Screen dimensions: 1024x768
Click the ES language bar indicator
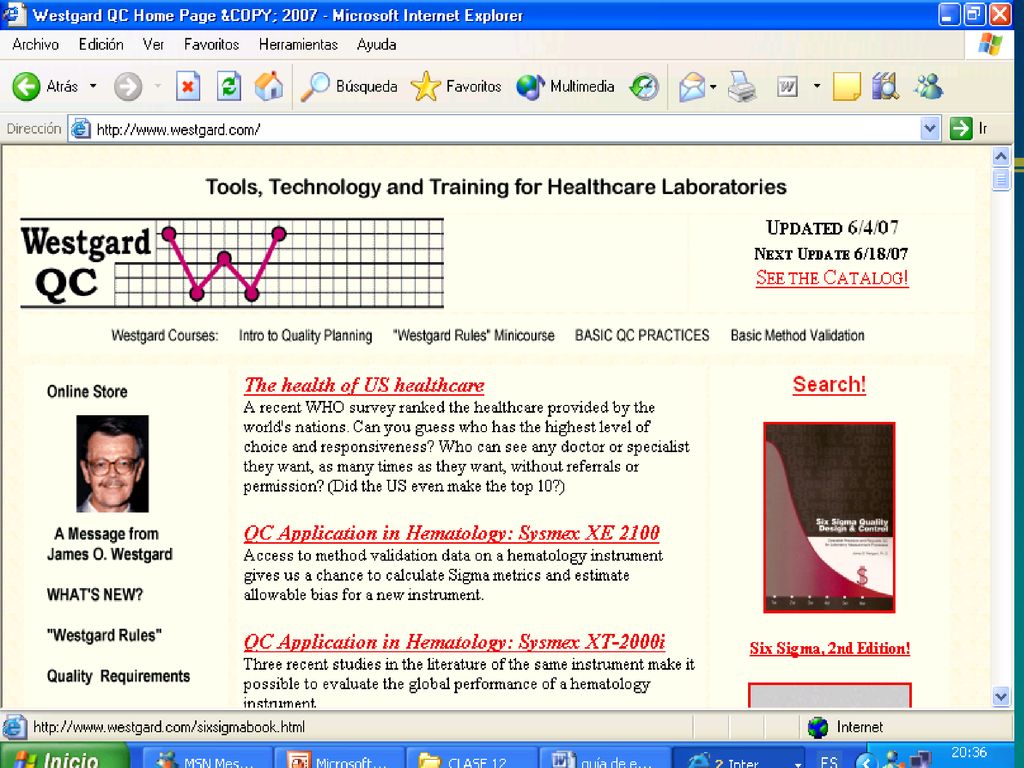pyautogui.click(x=829, y=760)
